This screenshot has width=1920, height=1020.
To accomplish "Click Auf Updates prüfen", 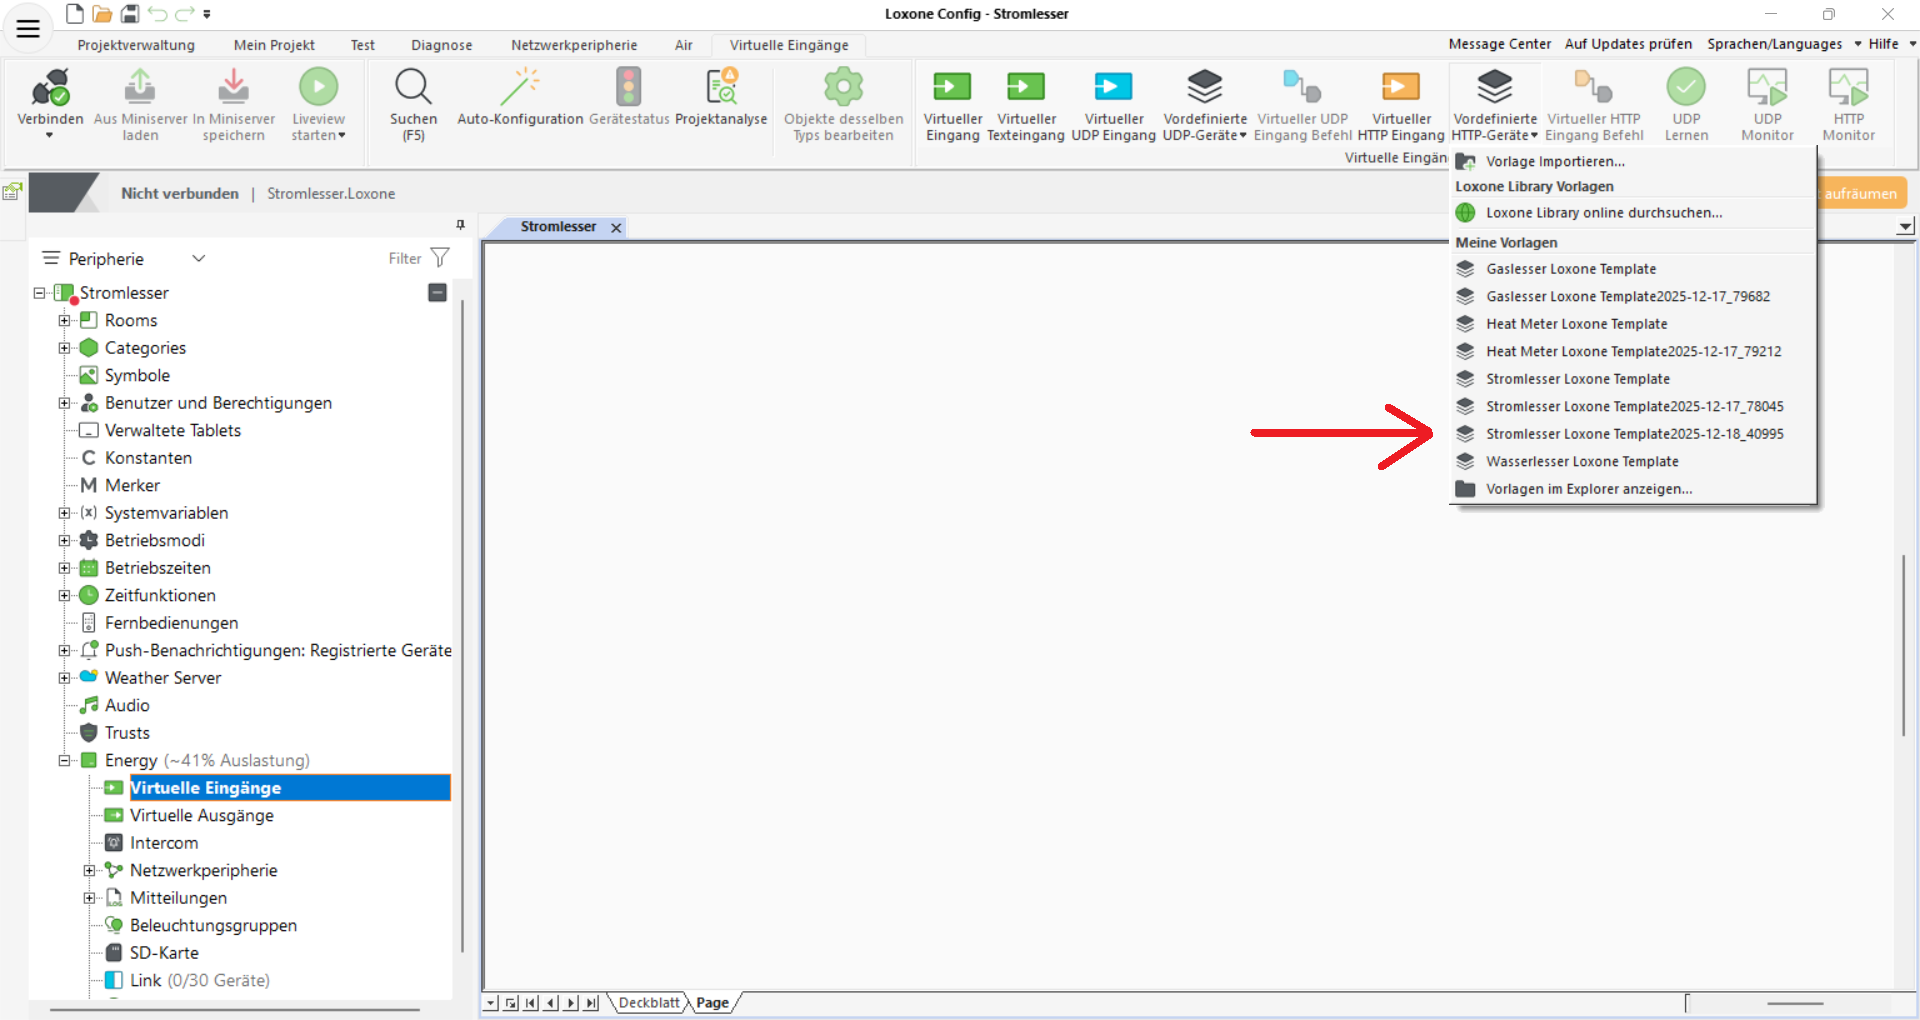I will point(1628,44).
